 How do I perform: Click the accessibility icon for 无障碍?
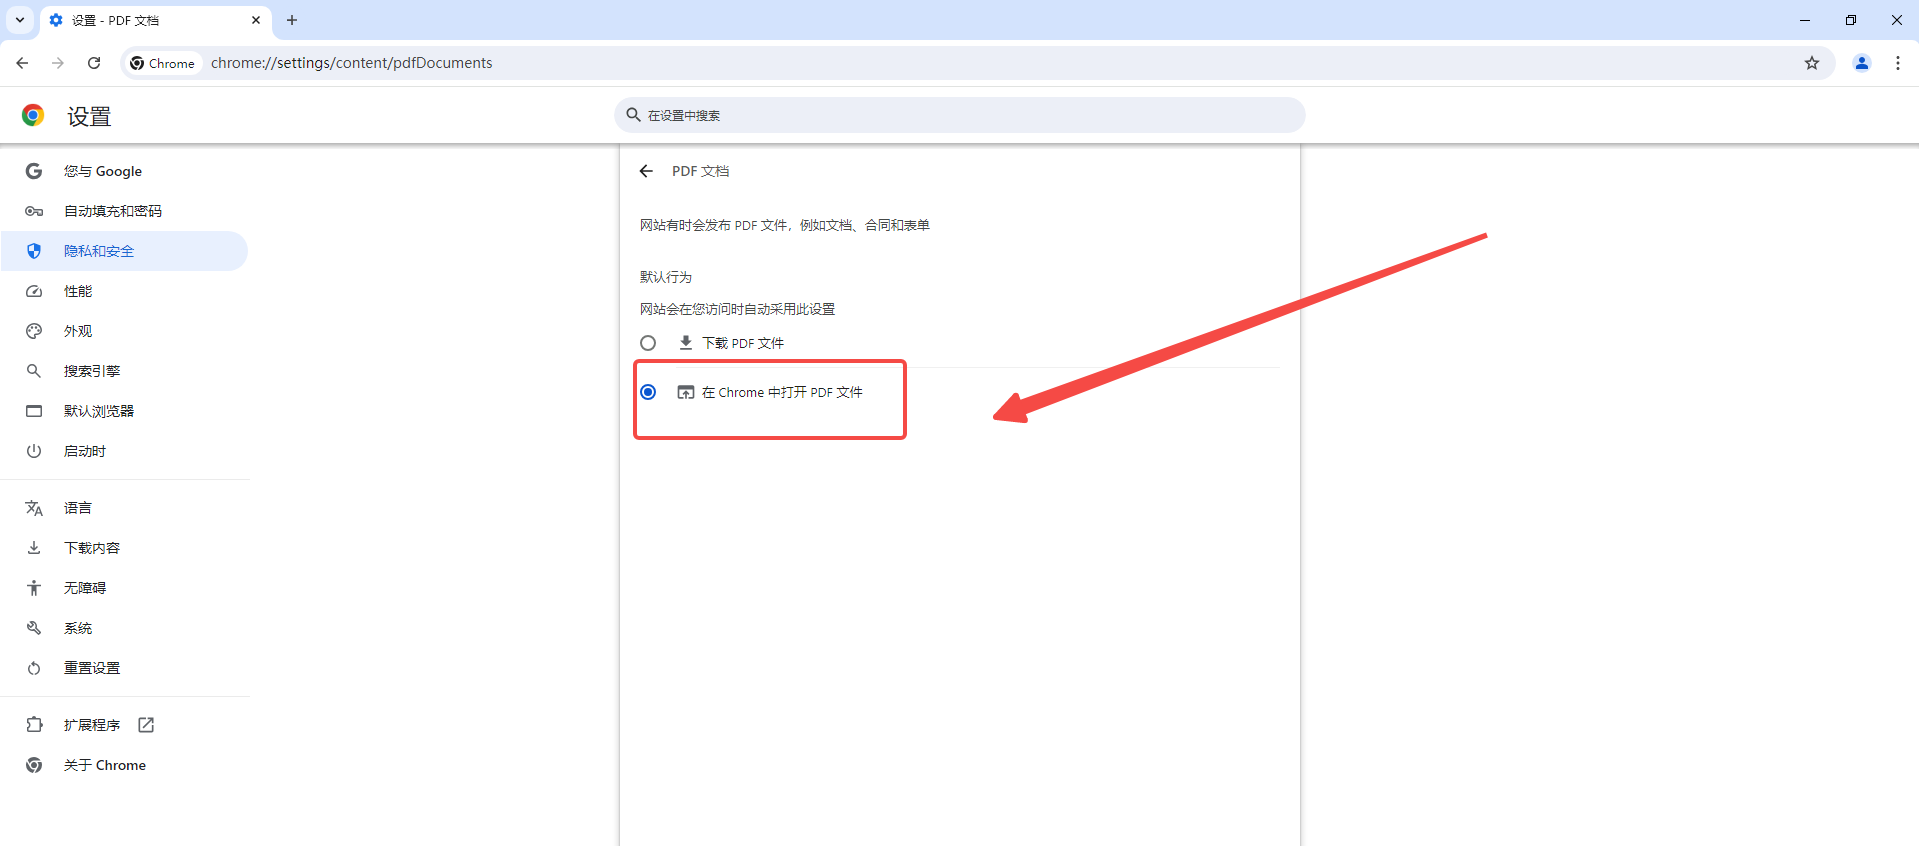[34, 588]
